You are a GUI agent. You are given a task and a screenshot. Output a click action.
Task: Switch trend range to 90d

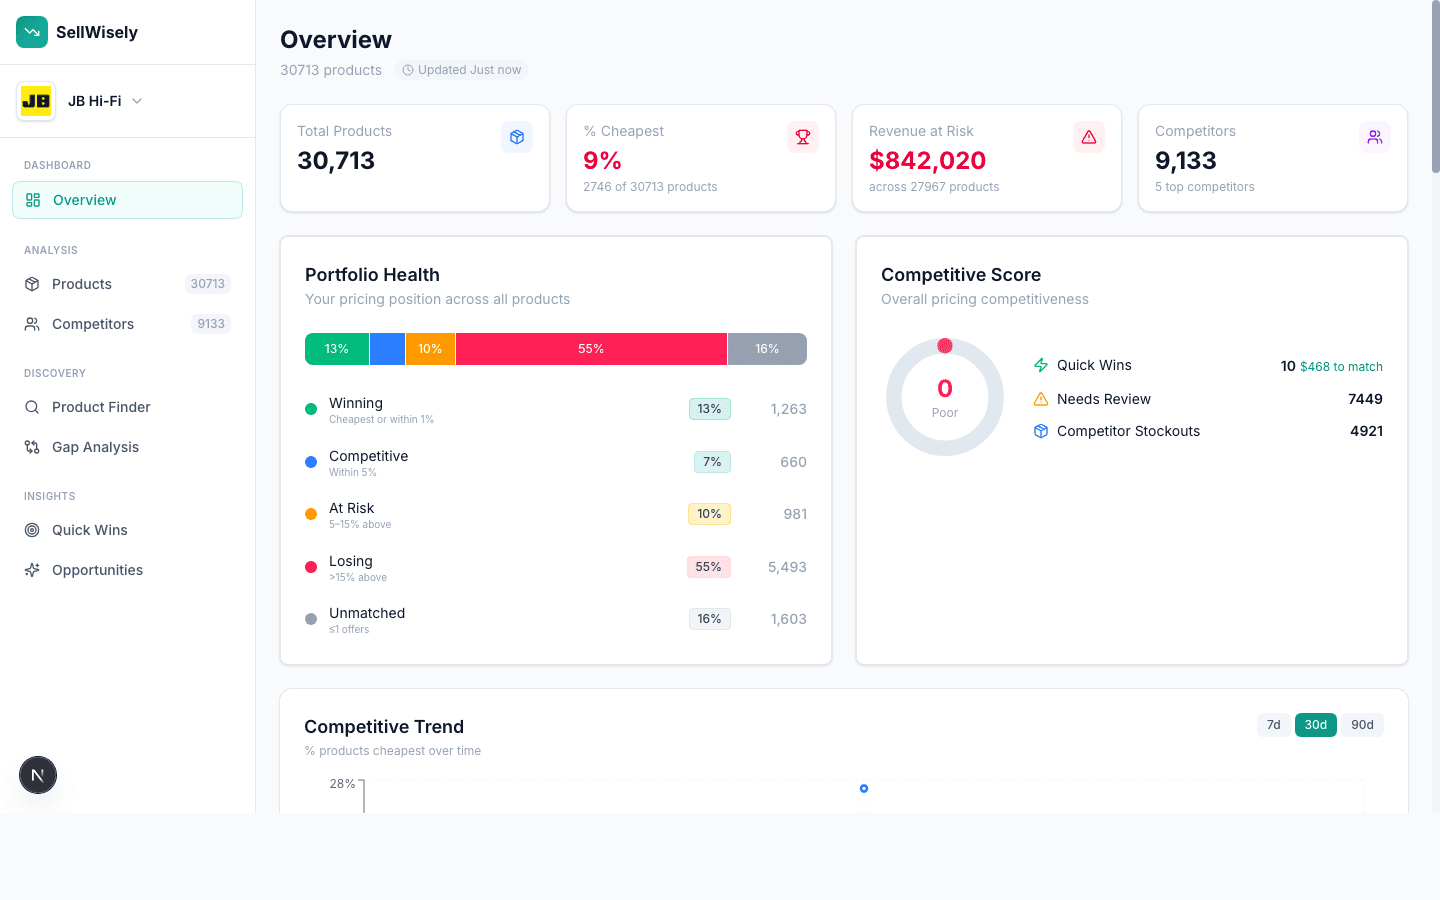1362,725
